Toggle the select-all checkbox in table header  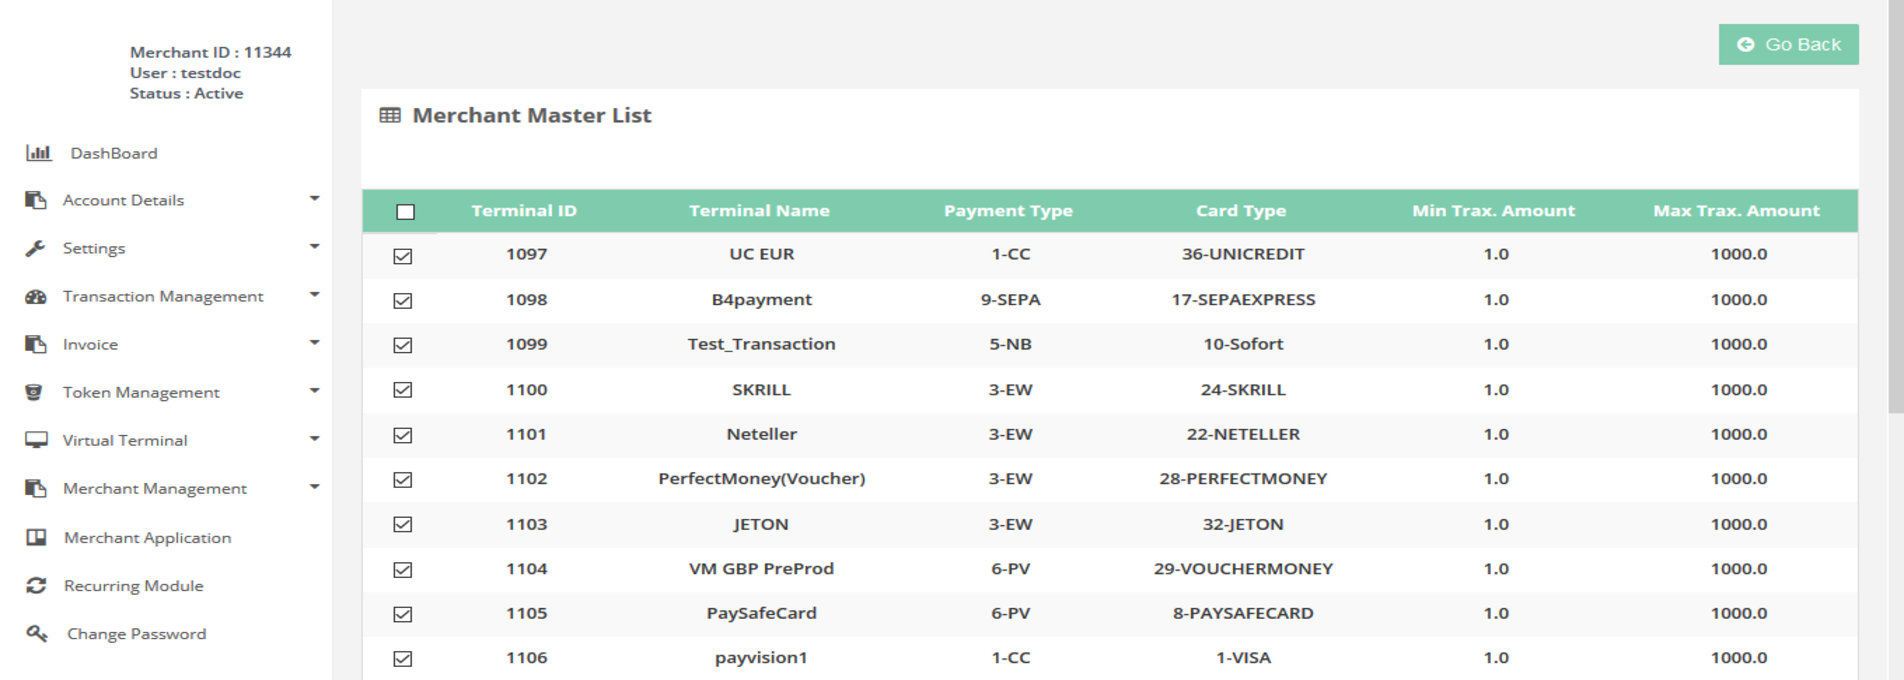(405, 212)
